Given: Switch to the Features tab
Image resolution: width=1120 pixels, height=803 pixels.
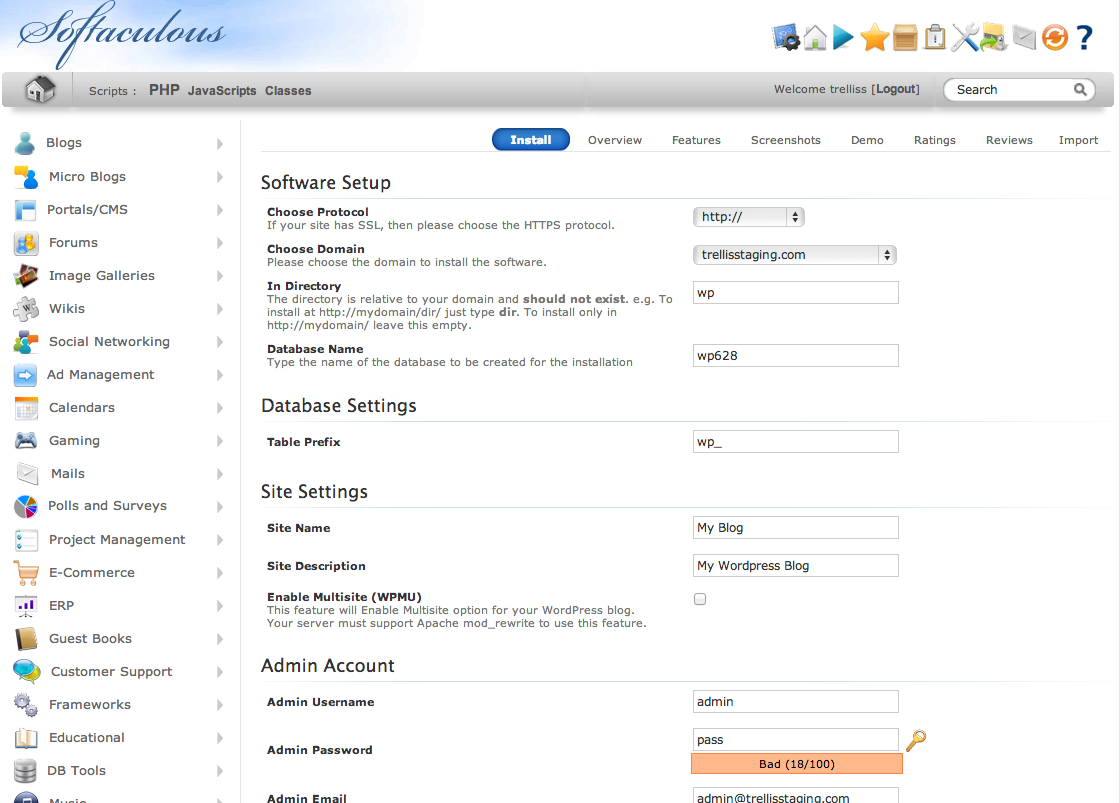Looking at the screenshot, I should (696, 140).
